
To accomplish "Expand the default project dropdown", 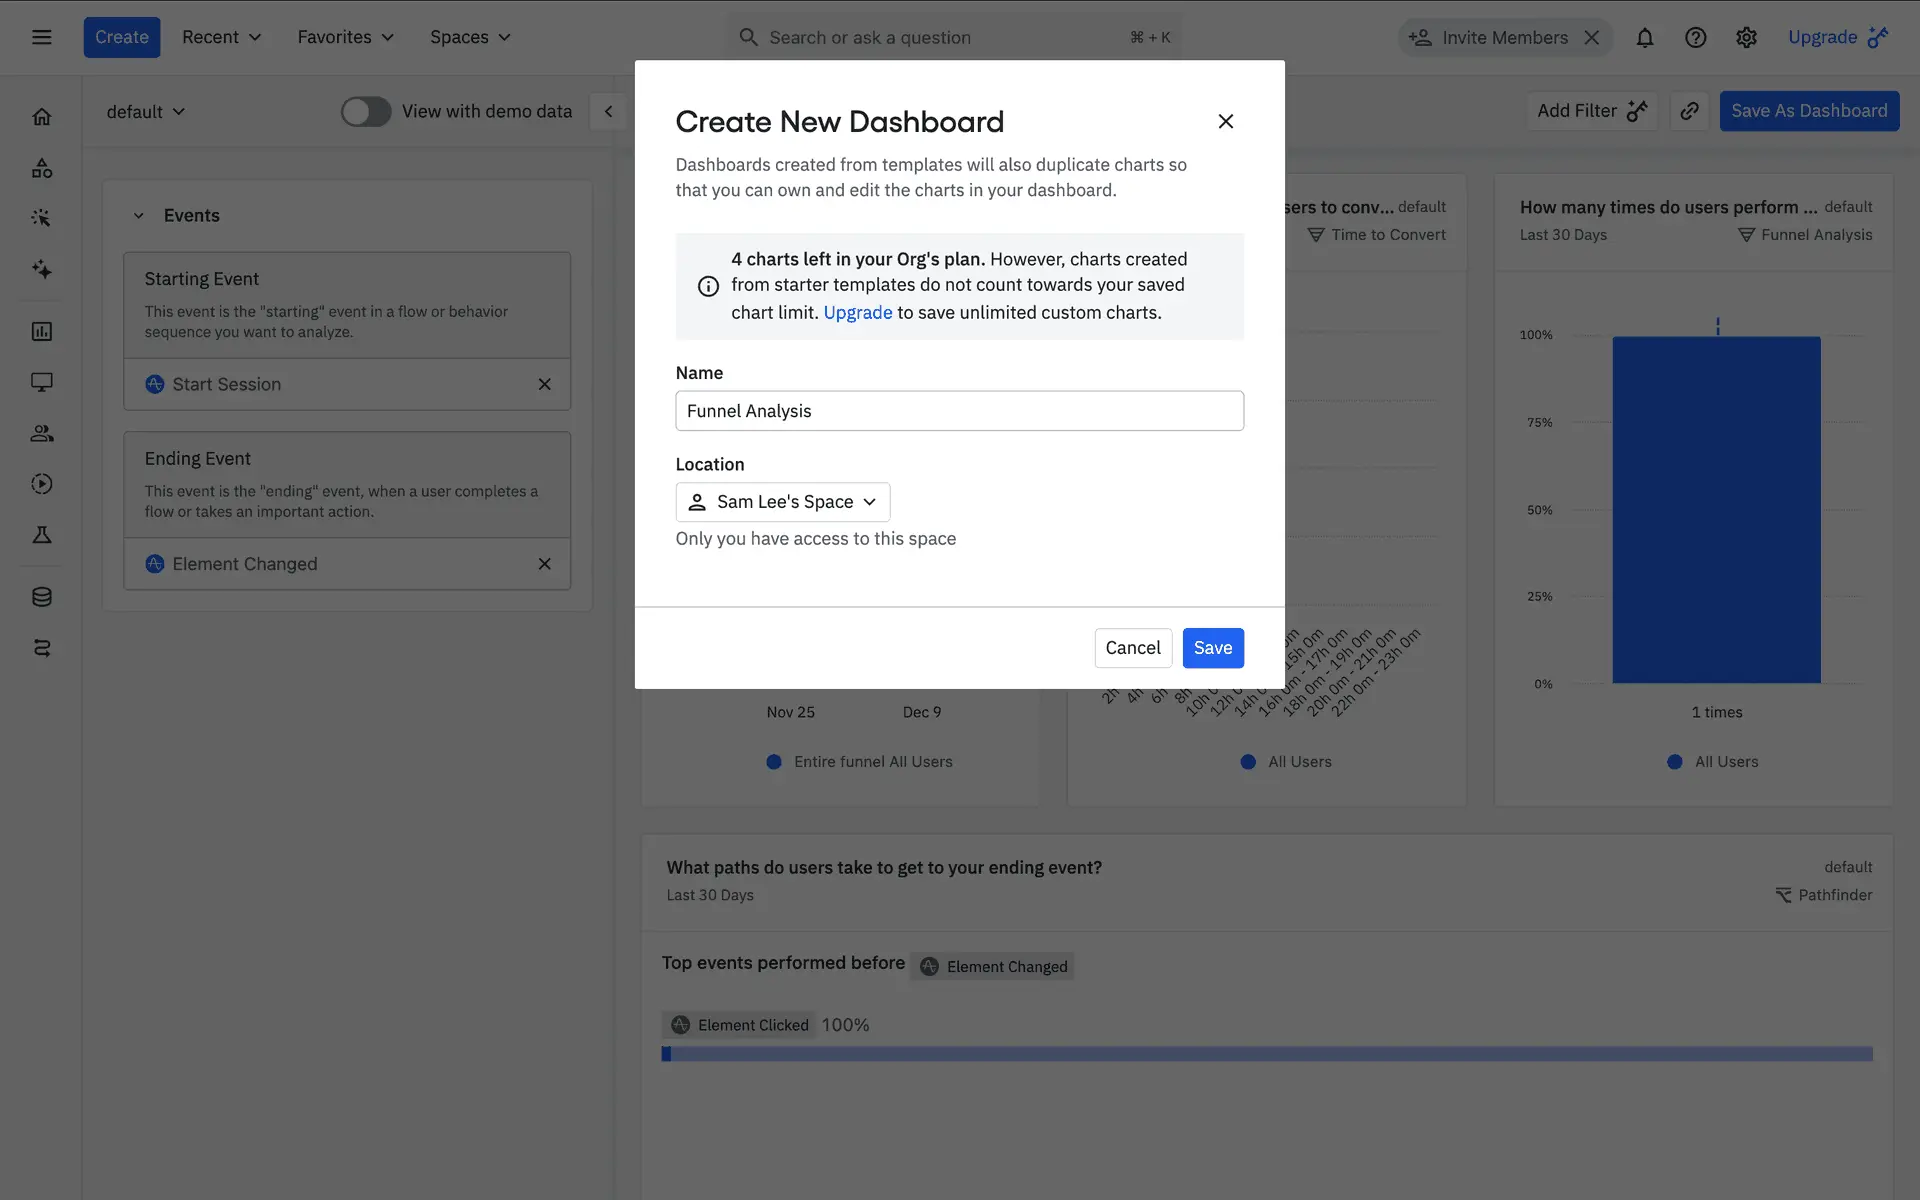I will point(146,112).
